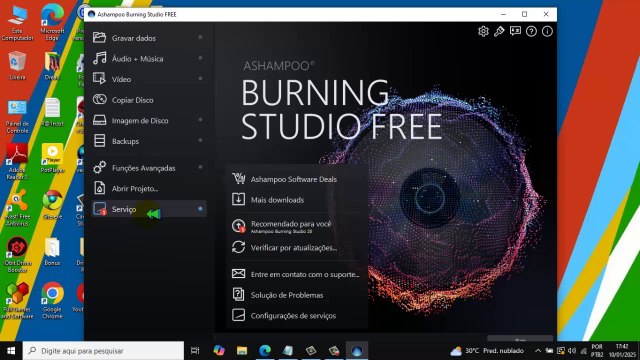
Task: Expand the Backups submenu dot
Action: click(x=200, y=140)
